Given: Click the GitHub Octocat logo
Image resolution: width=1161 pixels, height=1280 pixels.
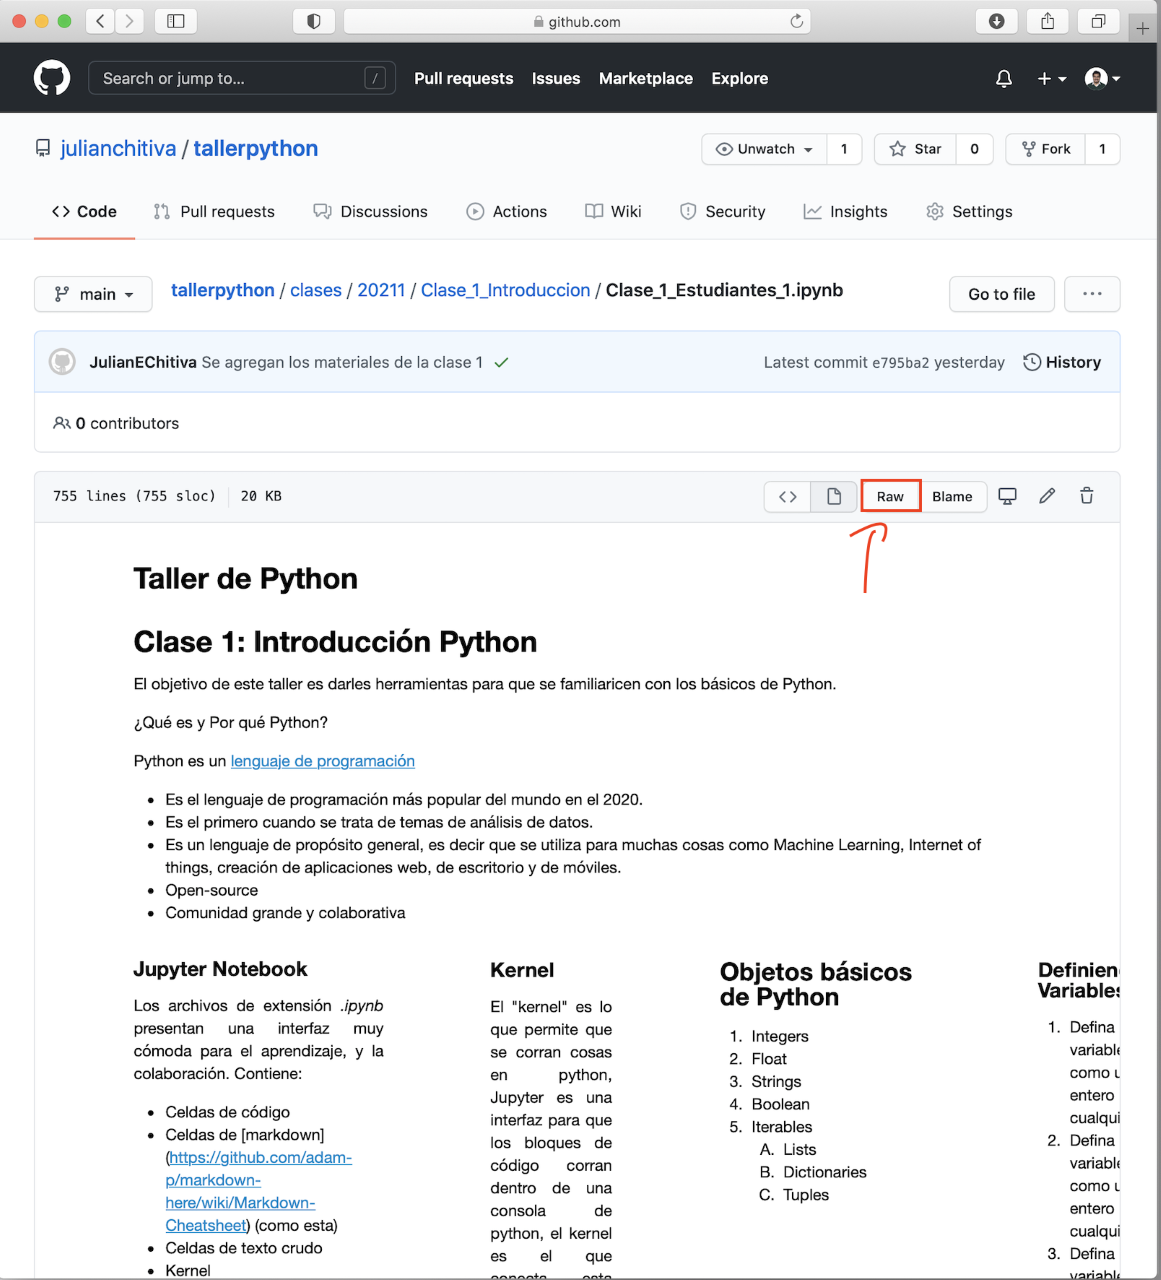Looking at the screenshot, I should [52, 78].
